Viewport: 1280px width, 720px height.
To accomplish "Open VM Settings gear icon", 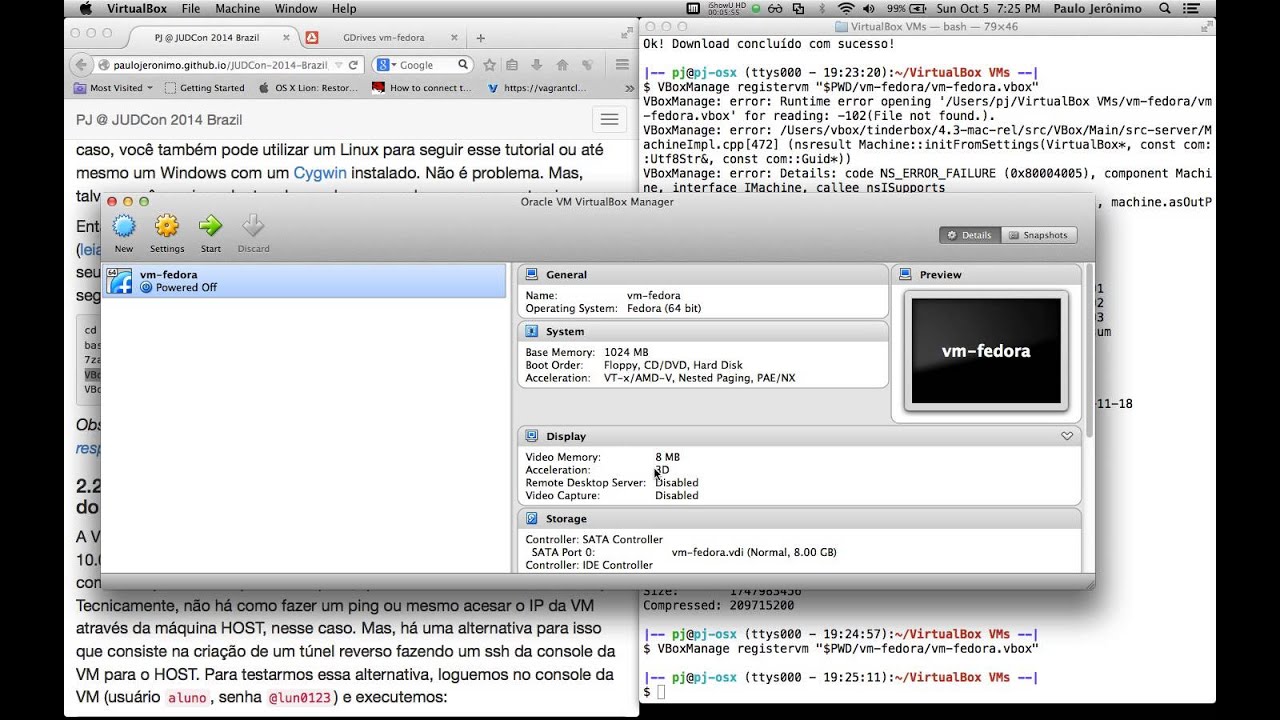I will 167,226.
